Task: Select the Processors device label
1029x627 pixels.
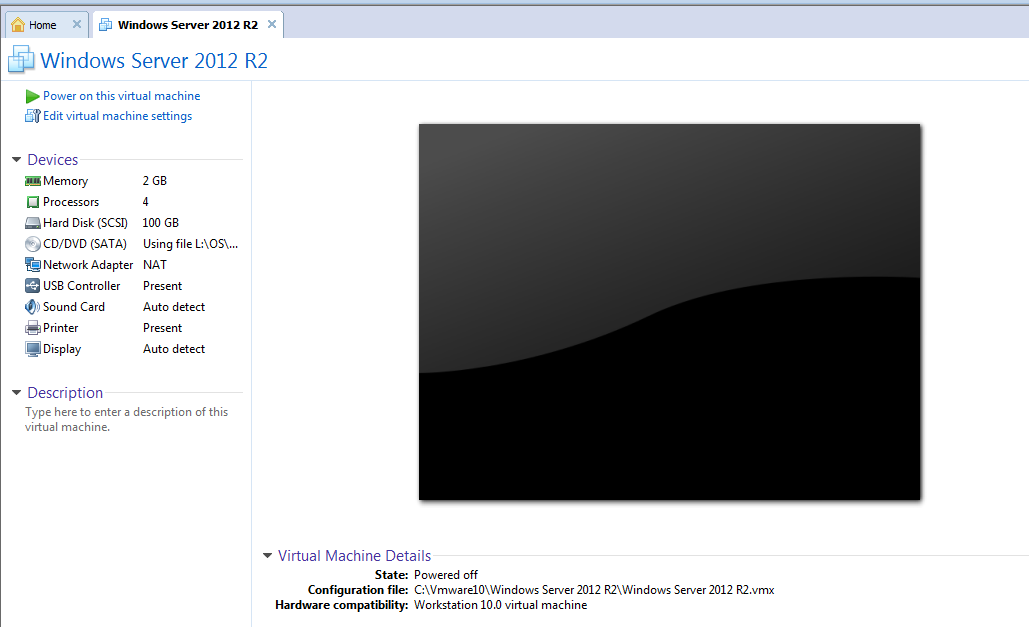Action: click(71, 202)
